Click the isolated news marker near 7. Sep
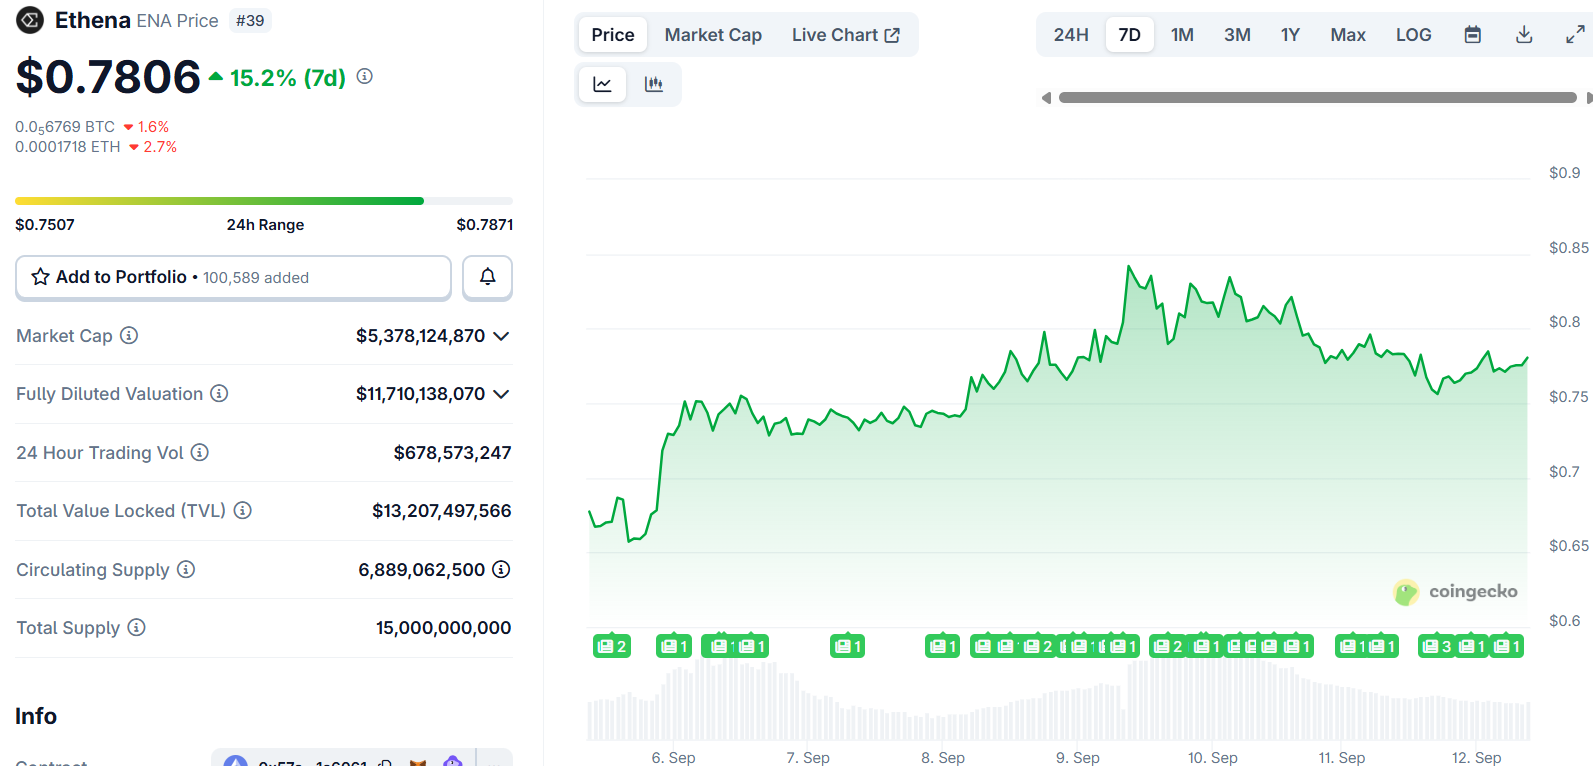The width and height of the screenshot is (1593, 766). click(847, 646)
